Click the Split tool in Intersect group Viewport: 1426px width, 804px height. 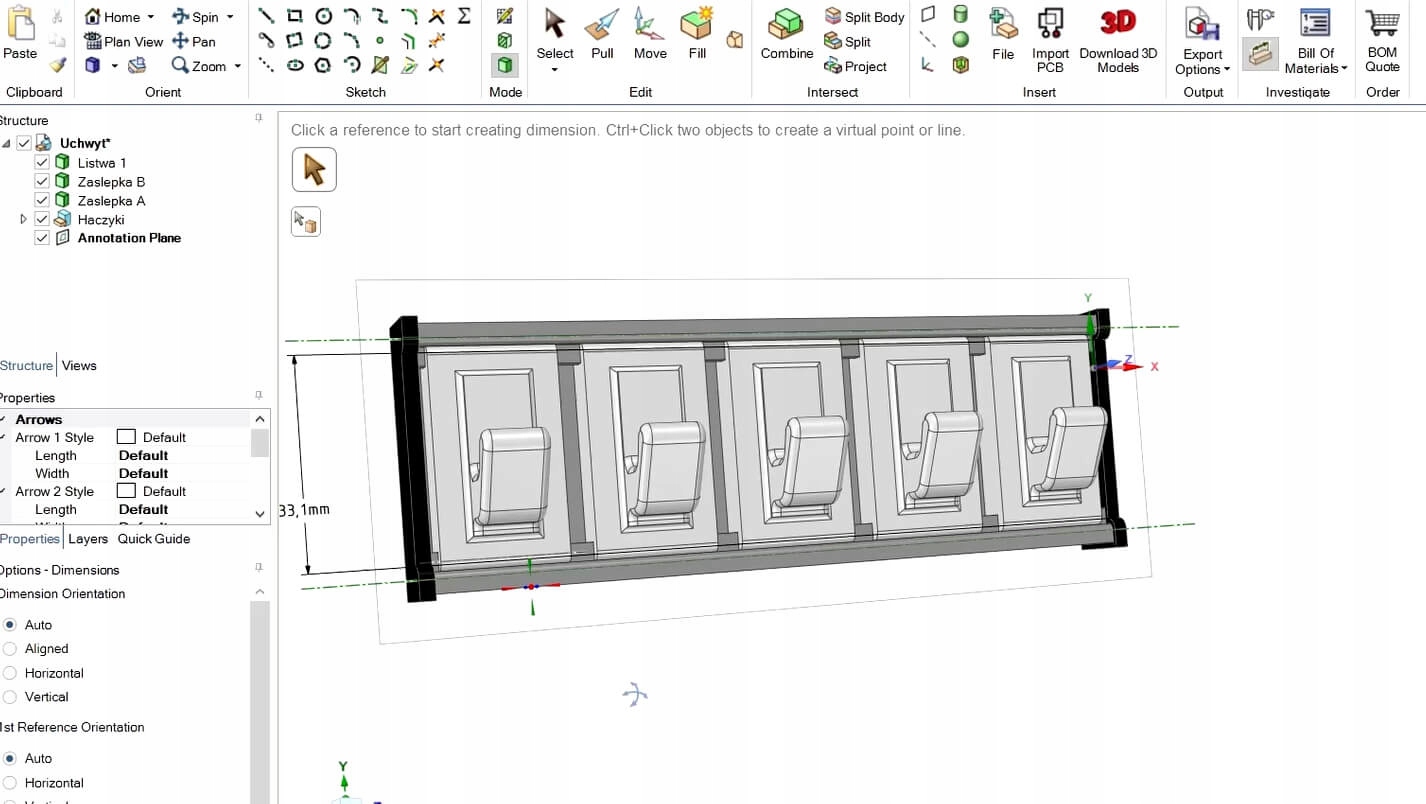click(847, 42)
